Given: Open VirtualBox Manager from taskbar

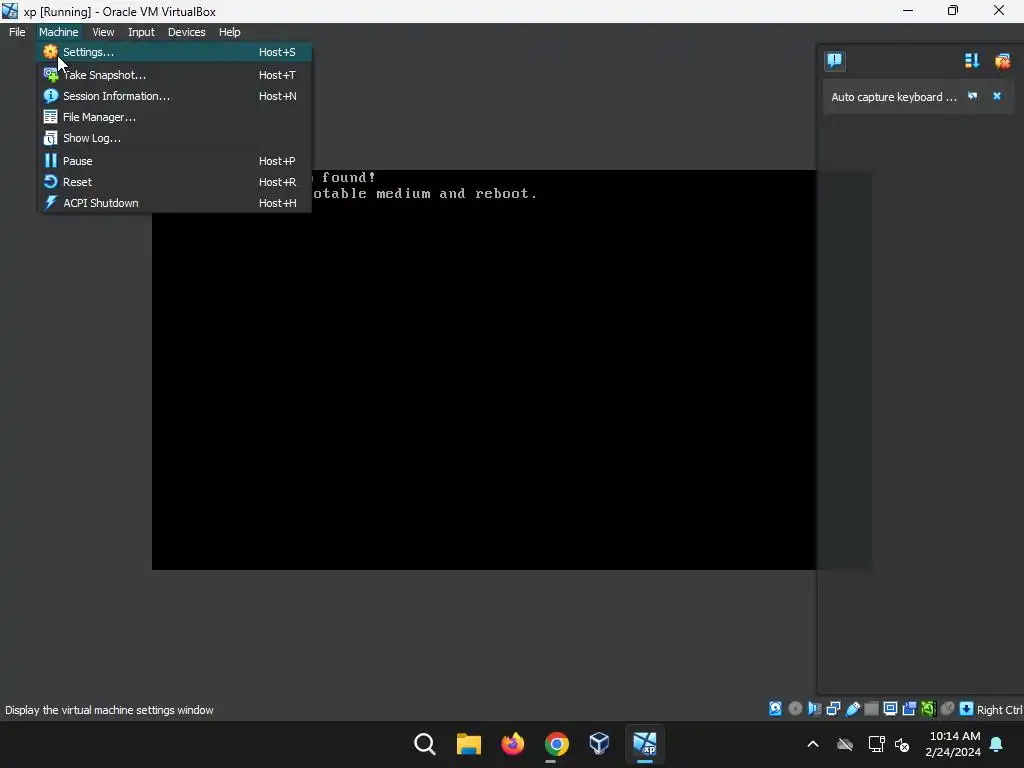Looking at the screenshot, I should coord(600,744).
